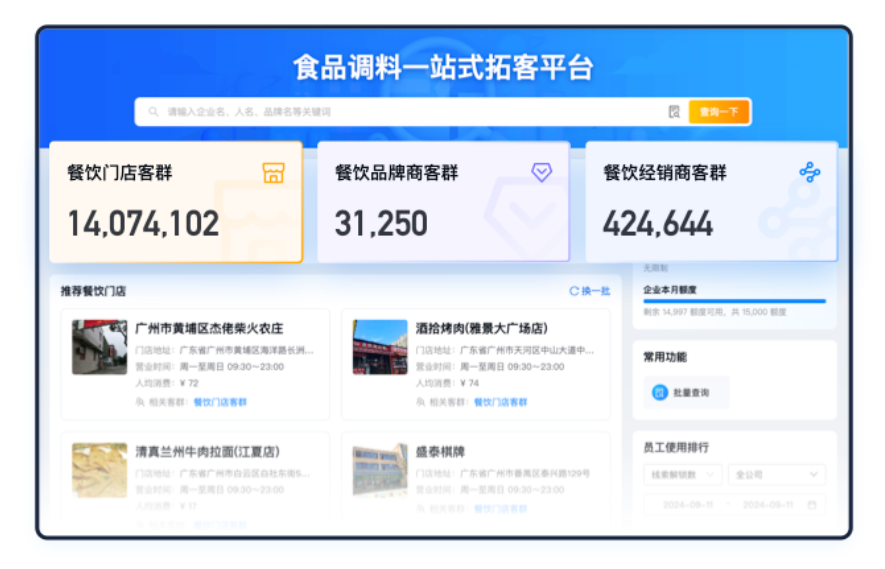Click the diamond icon on 餐饮品牌商客群 card

click(x=541, y=173)
